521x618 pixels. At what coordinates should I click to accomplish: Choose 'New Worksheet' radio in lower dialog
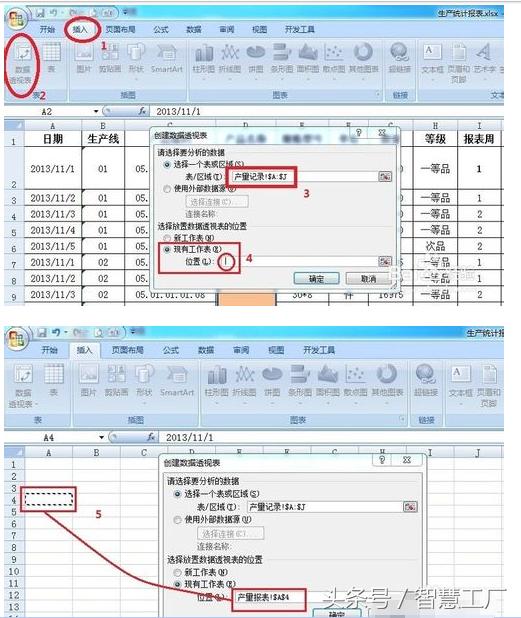coord(177,572)
